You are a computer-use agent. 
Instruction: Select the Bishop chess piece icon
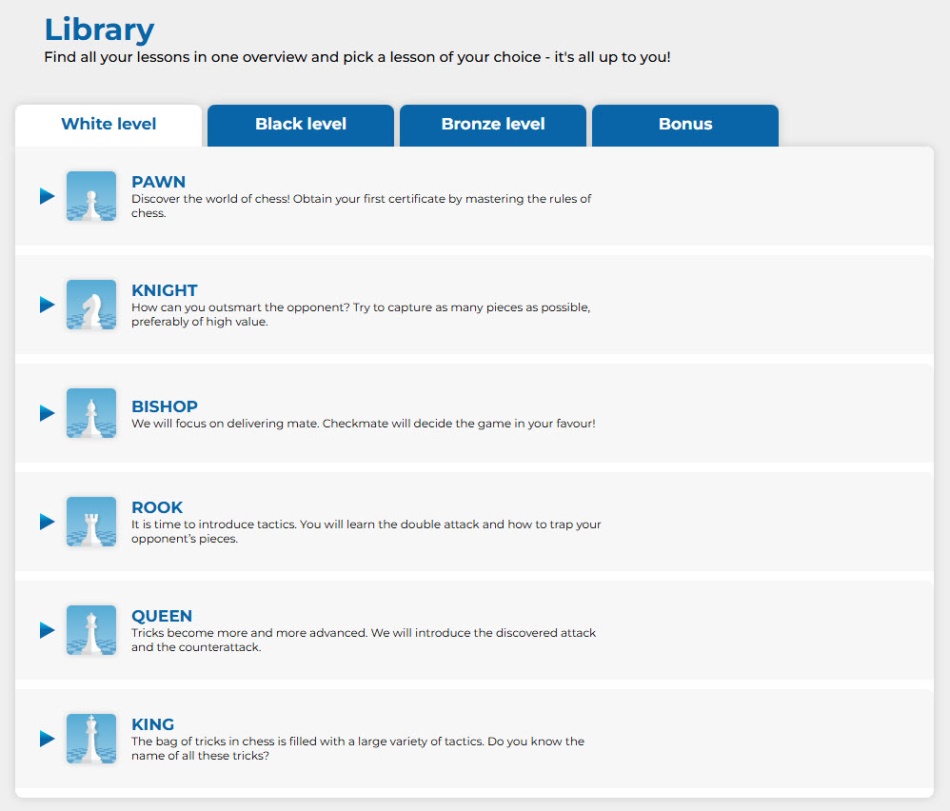click(91, 413)
